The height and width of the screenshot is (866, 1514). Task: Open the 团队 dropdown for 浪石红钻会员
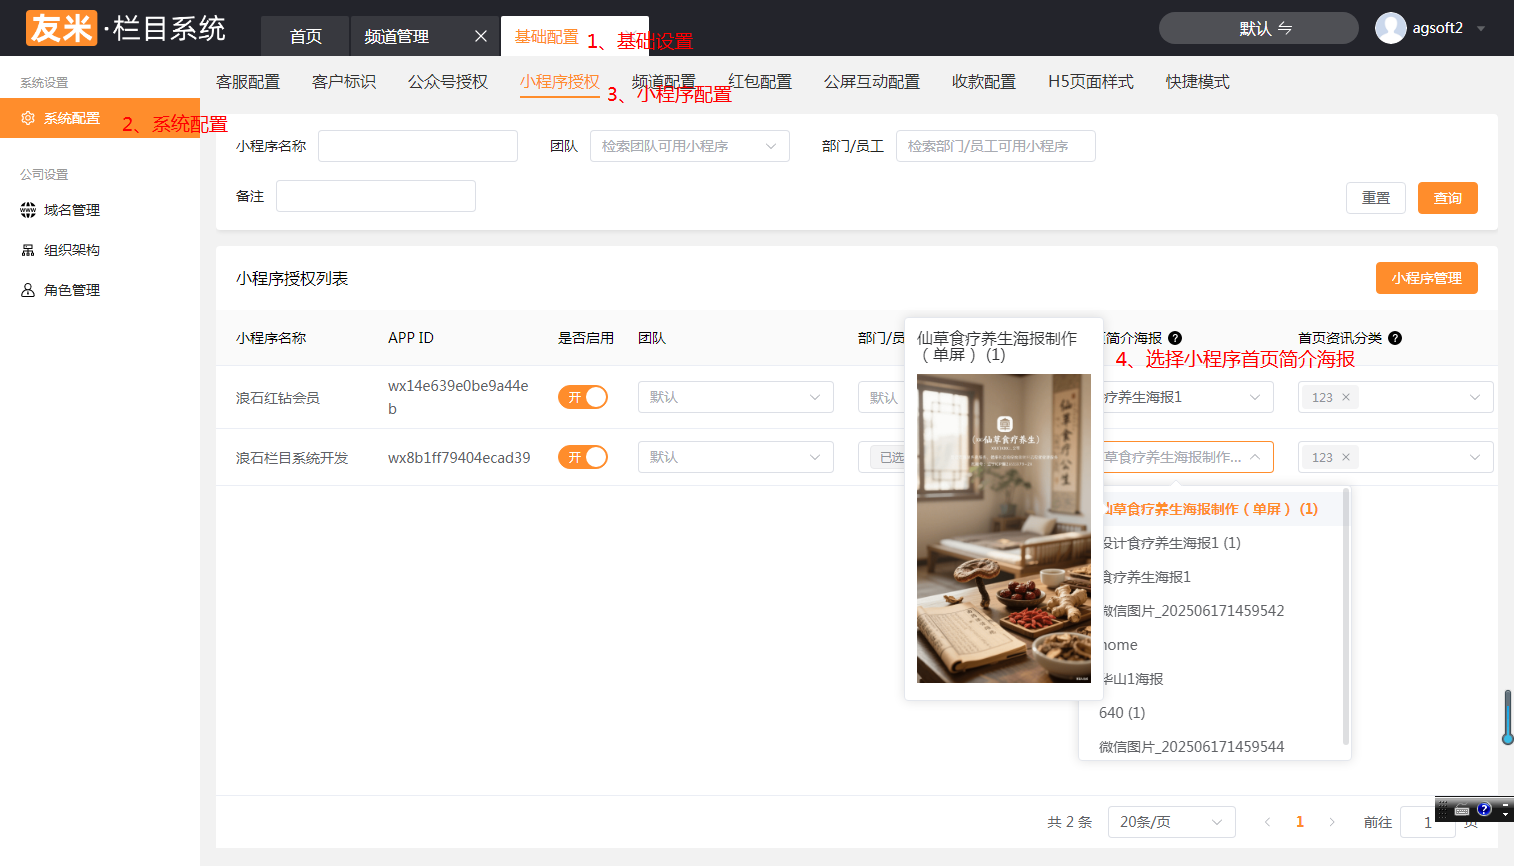735,396
